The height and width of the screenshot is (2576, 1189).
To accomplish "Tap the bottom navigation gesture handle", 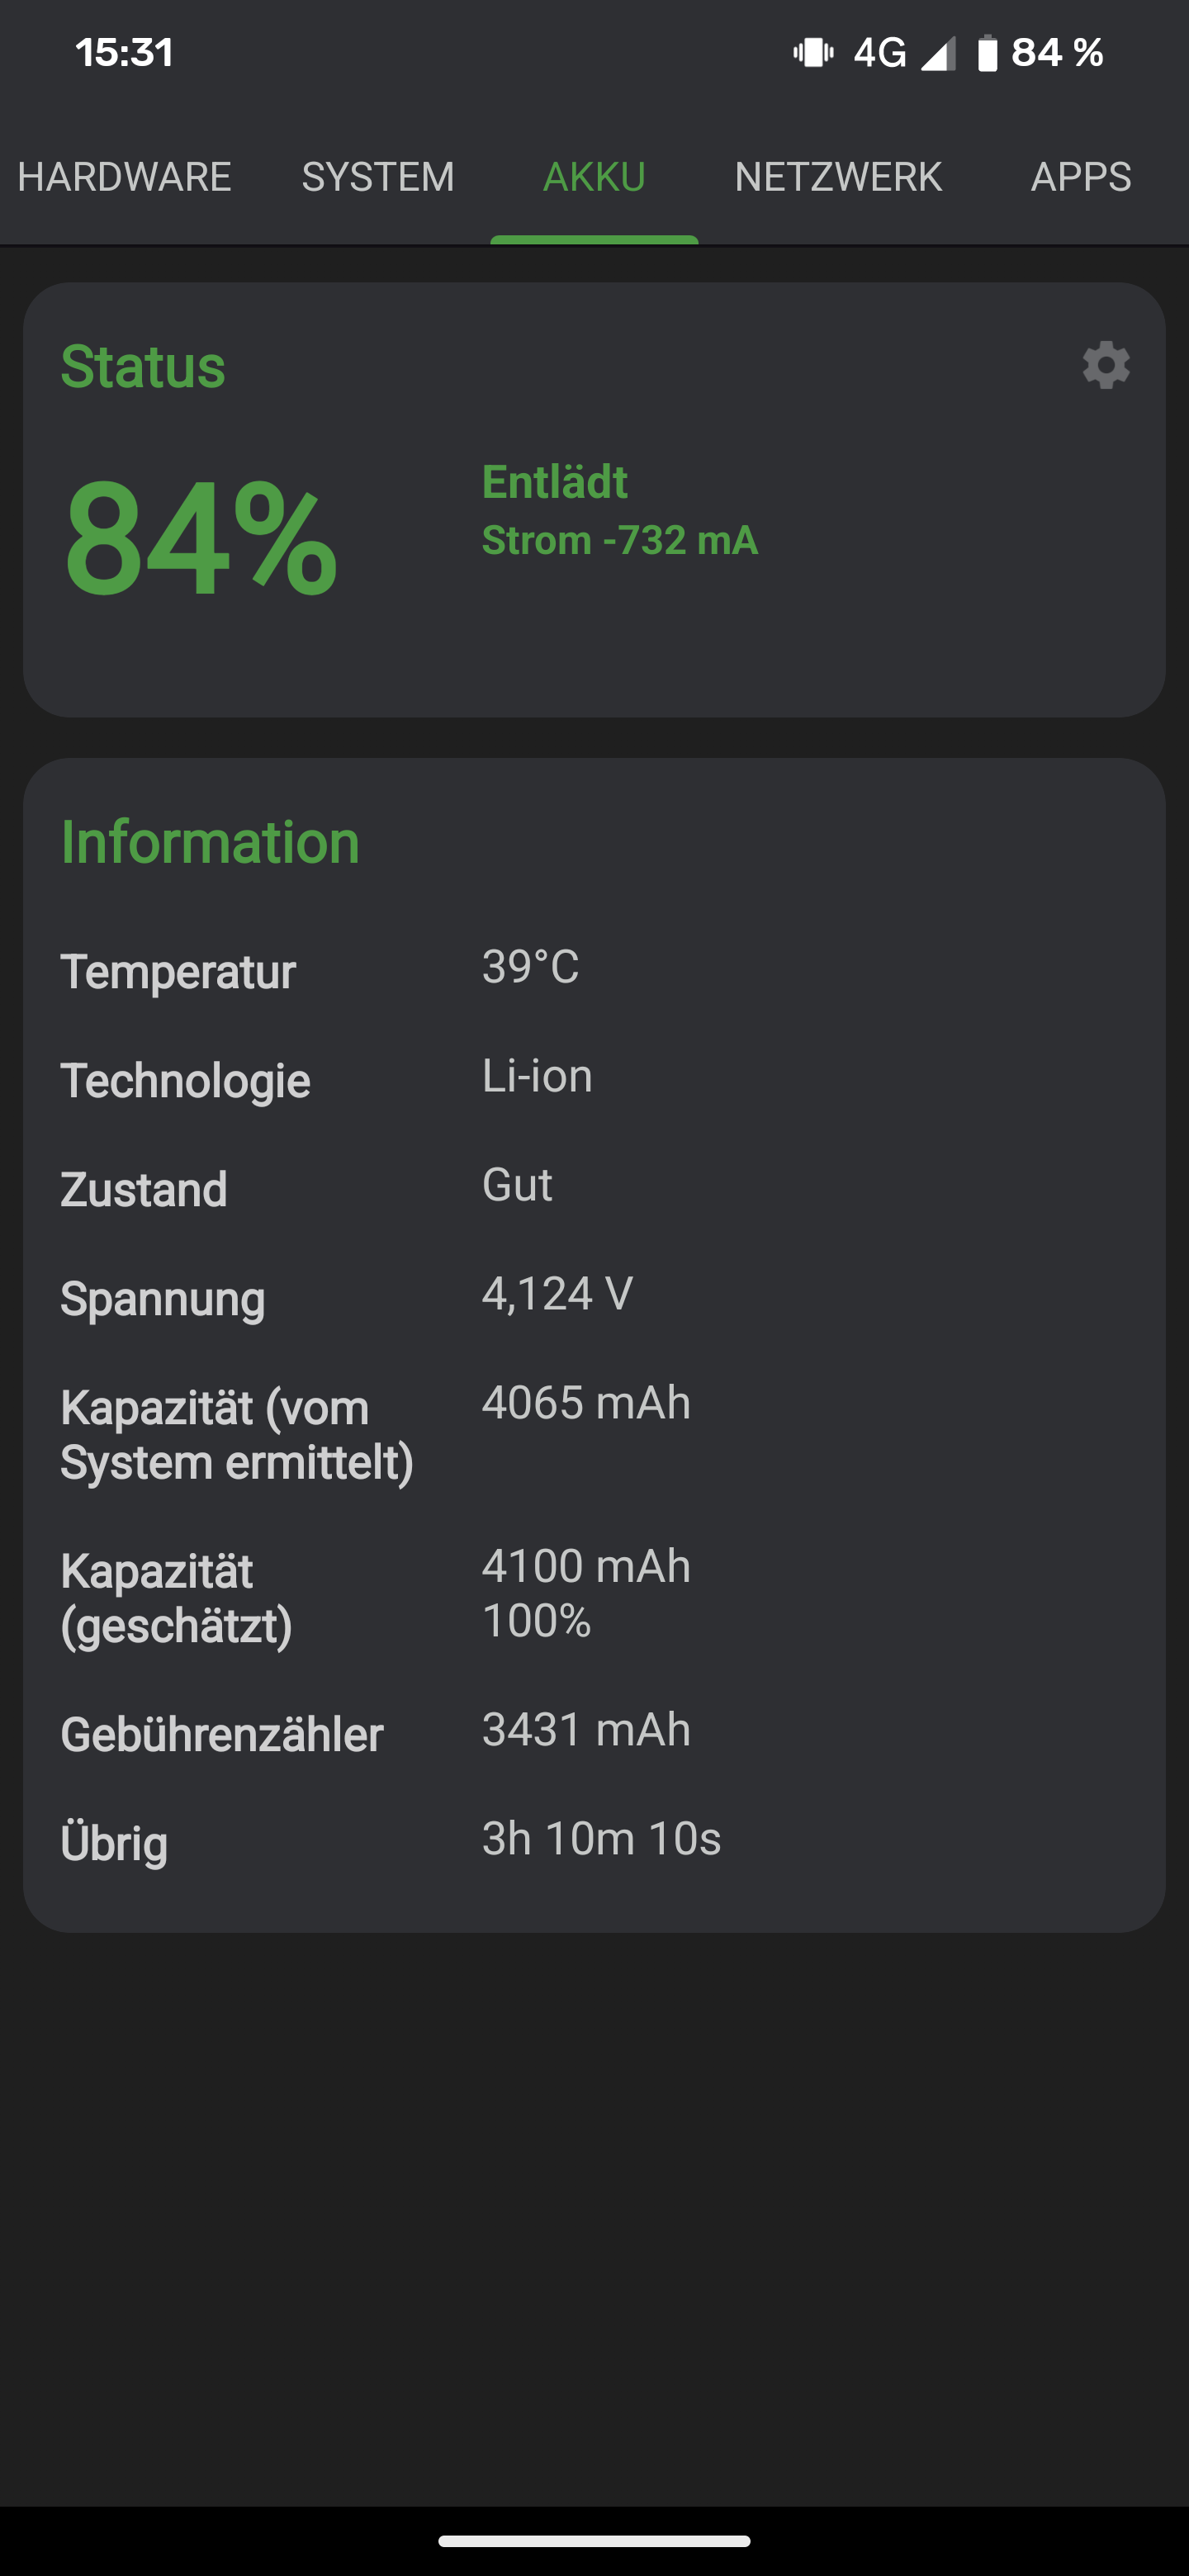I will pyautogui.click(x=594, y=2541).
